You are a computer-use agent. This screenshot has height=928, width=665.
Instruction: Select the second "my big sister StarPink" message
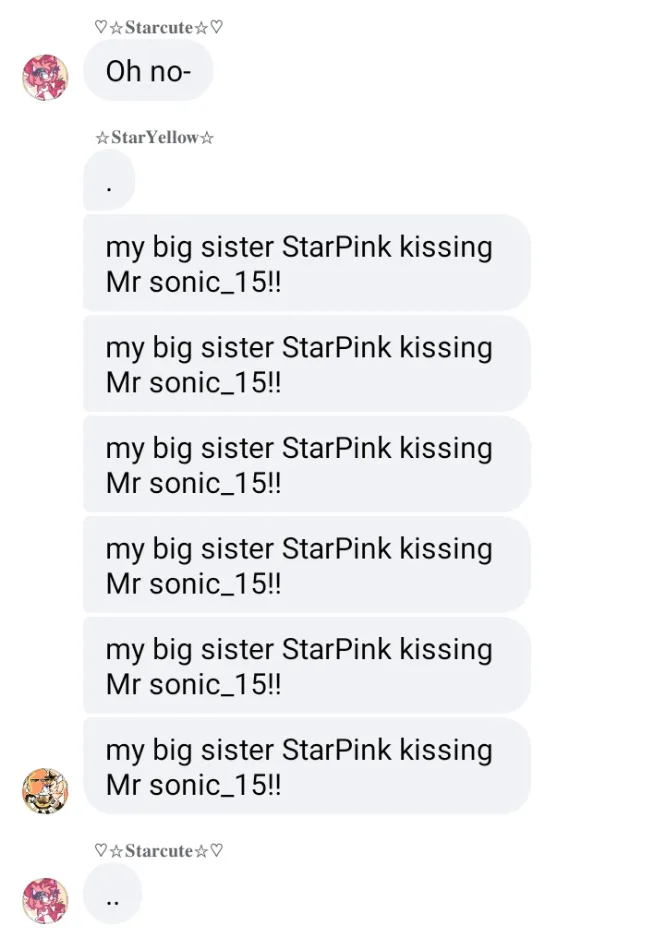tap(305, 364)
